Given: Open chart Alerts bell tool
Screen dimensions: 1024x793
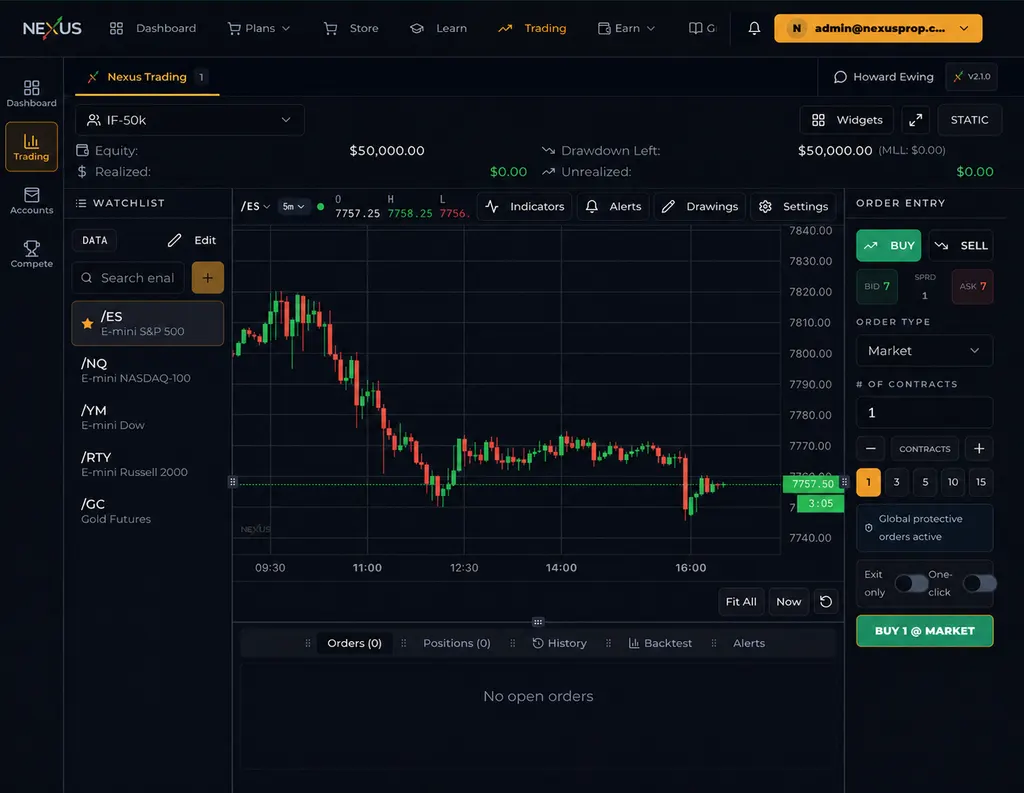Looking at the screenshot, I should (x=613, y=206).
